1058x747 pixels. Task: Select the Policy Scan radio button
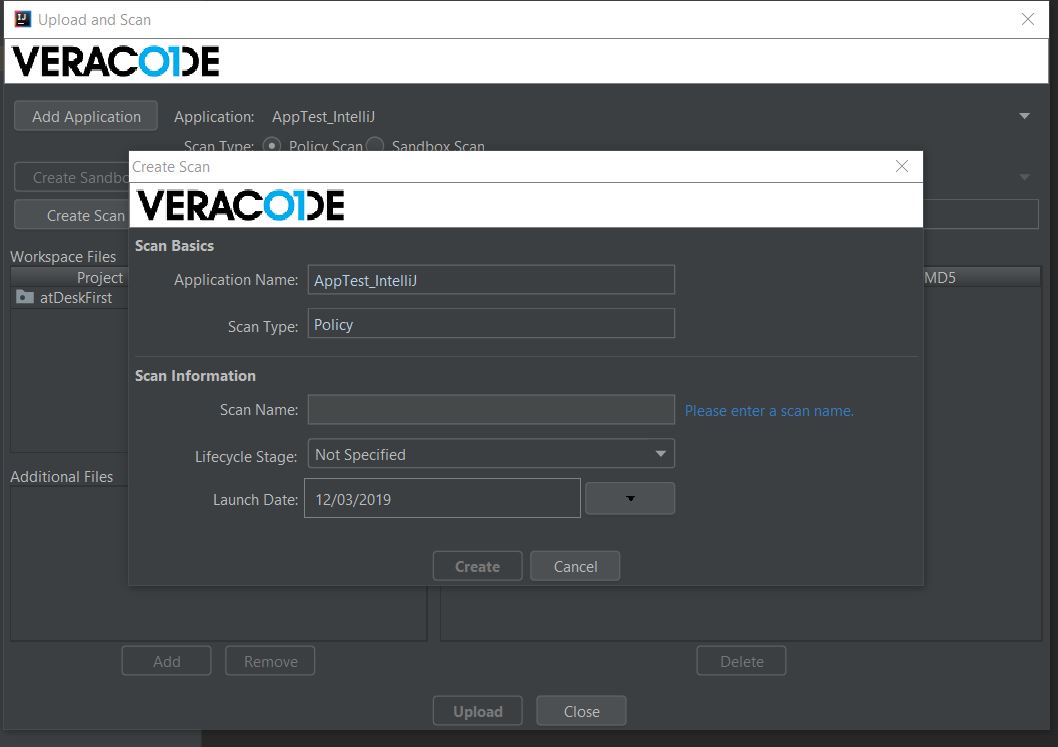point(272,145)
